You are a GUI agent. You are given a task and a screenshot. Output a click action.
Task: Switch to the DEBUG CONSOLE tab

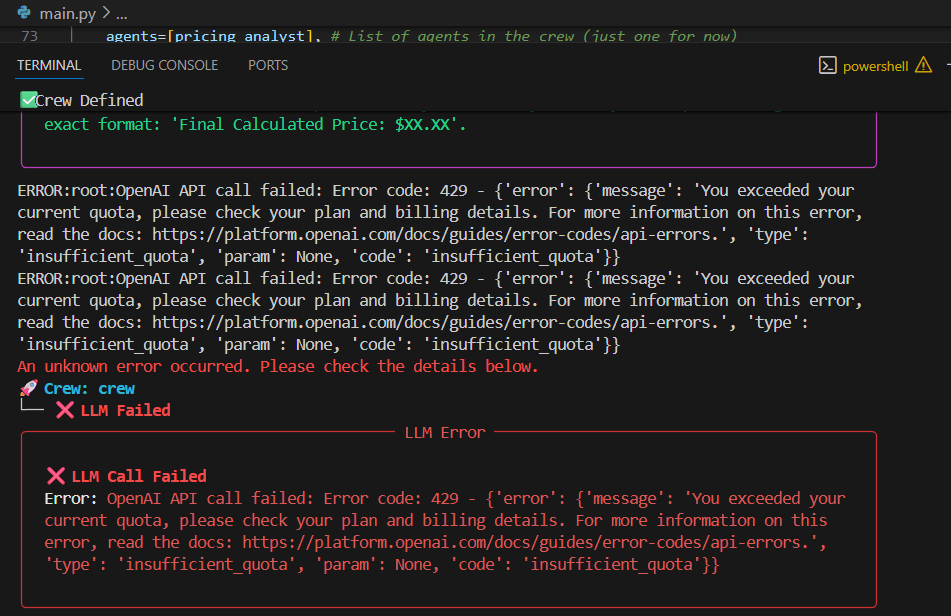[x=164, y=65]
